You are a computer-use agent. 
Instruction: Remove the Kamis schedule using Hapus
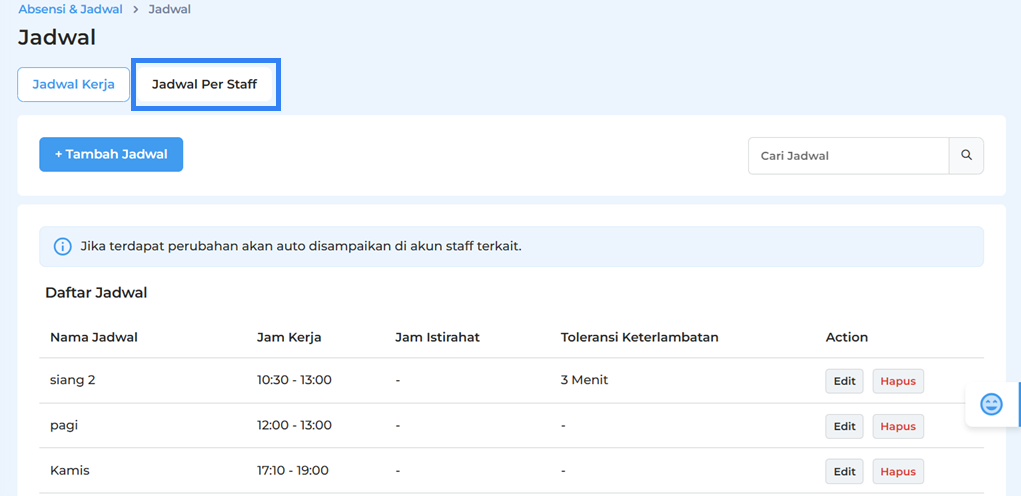click(x=897, y=471)
